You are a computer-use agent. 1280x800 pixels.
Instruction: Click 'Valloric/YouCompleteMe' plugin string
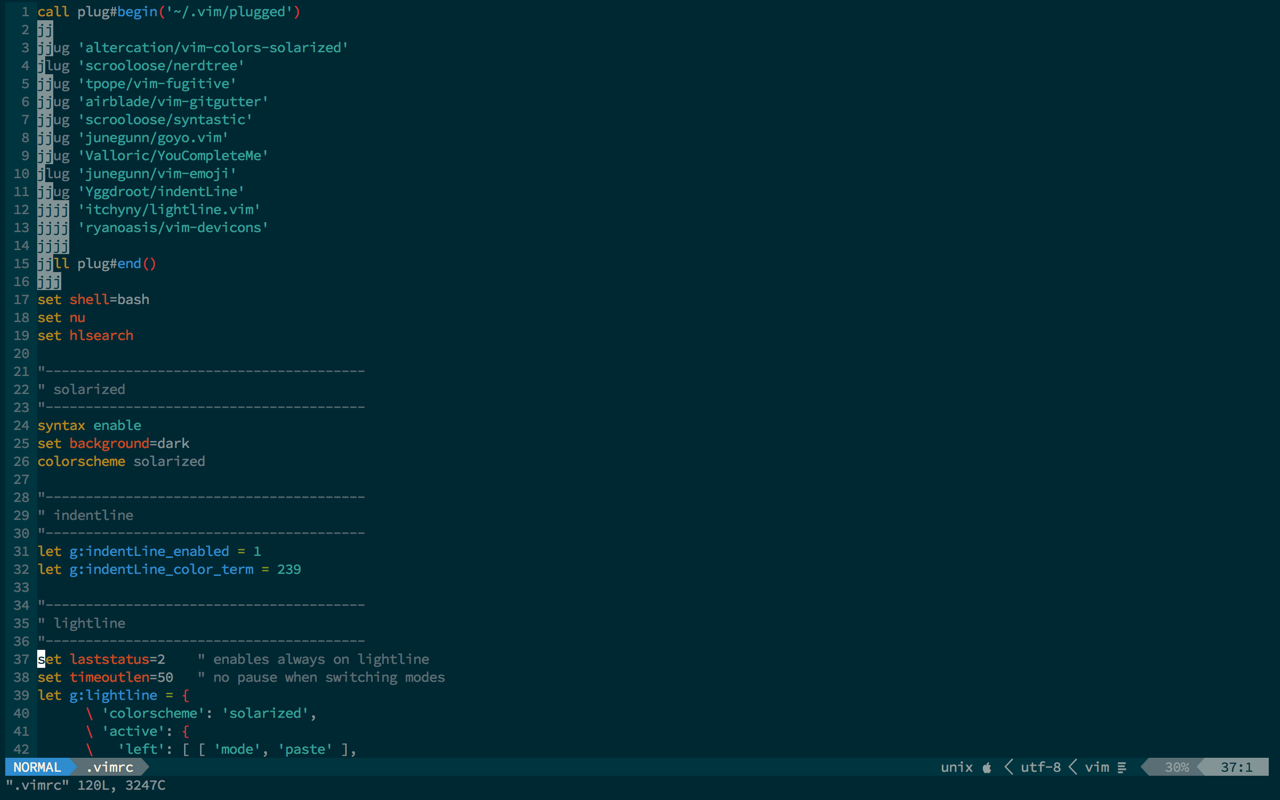coord(174,155)
